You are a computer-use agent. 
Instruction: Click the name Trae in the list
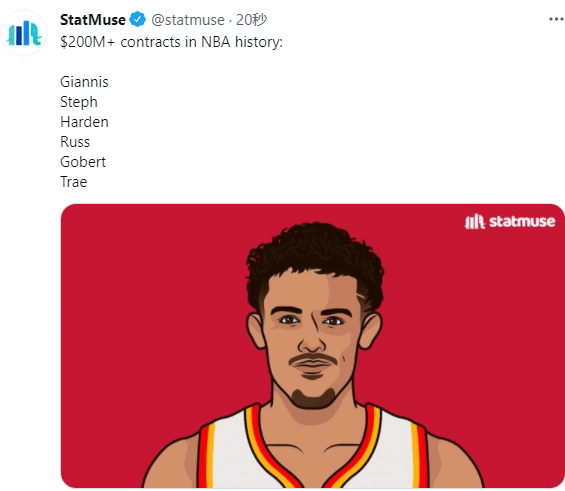[74, 182]
